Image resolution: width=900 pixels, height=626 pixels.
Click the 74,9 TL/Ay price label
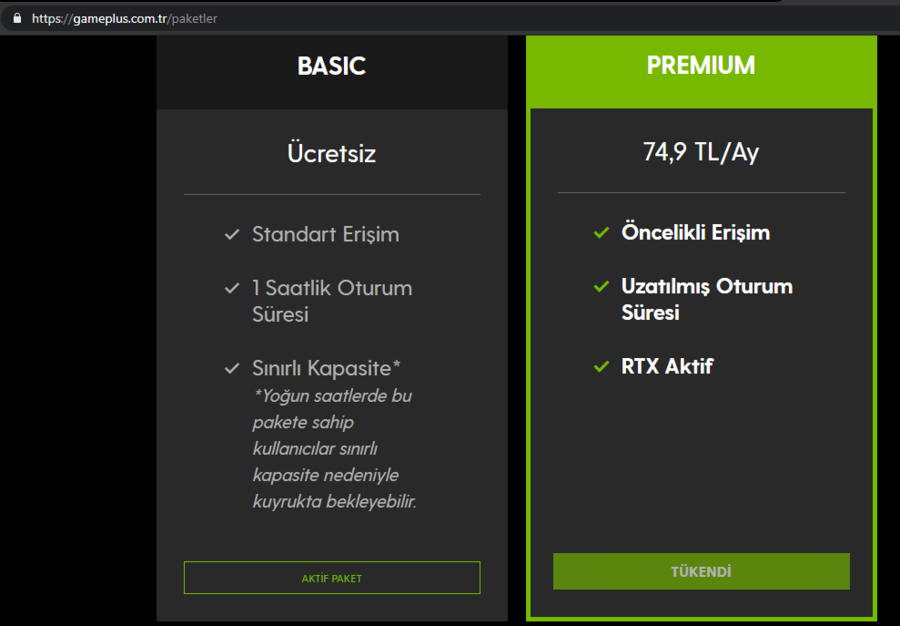click(701, 152)
